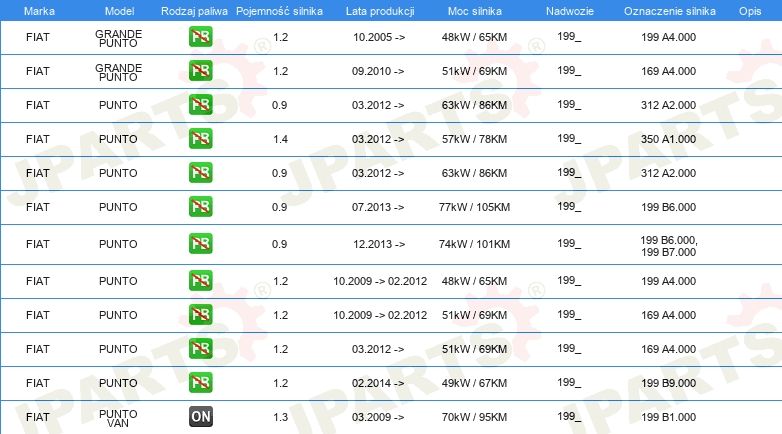Click the petrol icon in the Punto 51kW / 69KM 10.2009 row

(200, 314)
